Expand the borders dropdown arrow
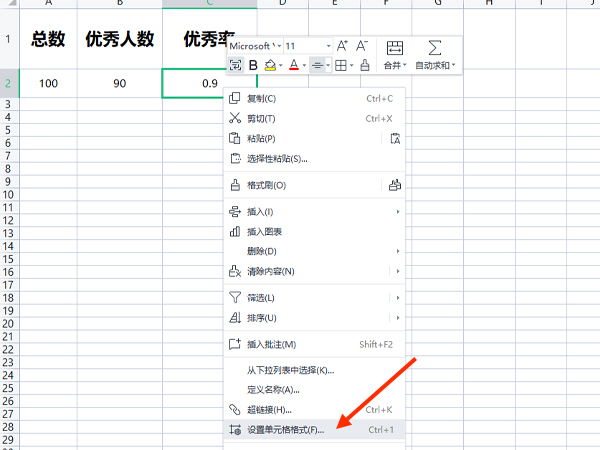 (354, 66)
